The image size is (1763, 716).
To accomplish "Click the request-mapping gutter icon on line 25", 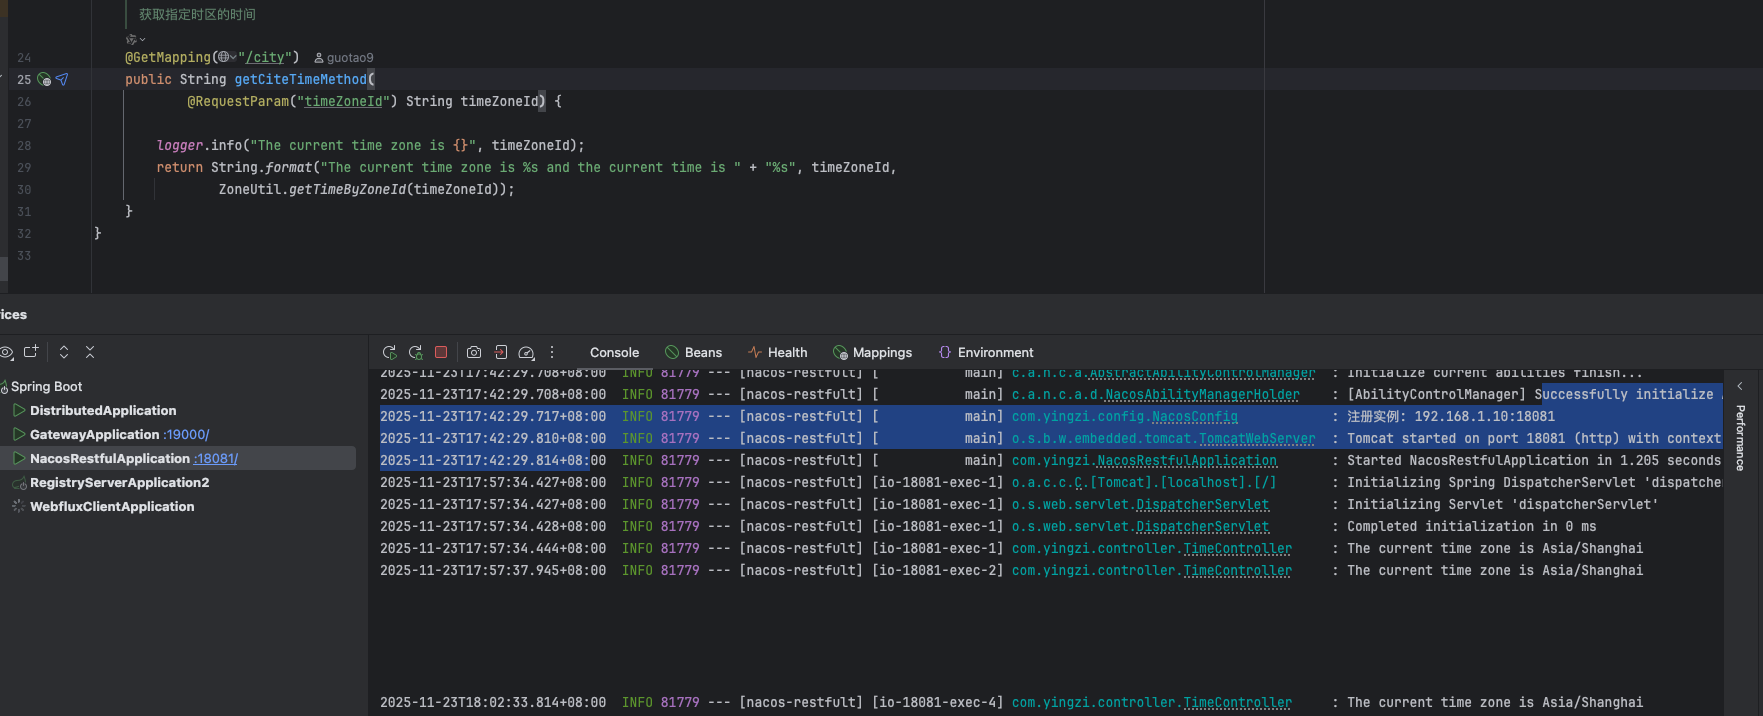I will pos(44,80).
